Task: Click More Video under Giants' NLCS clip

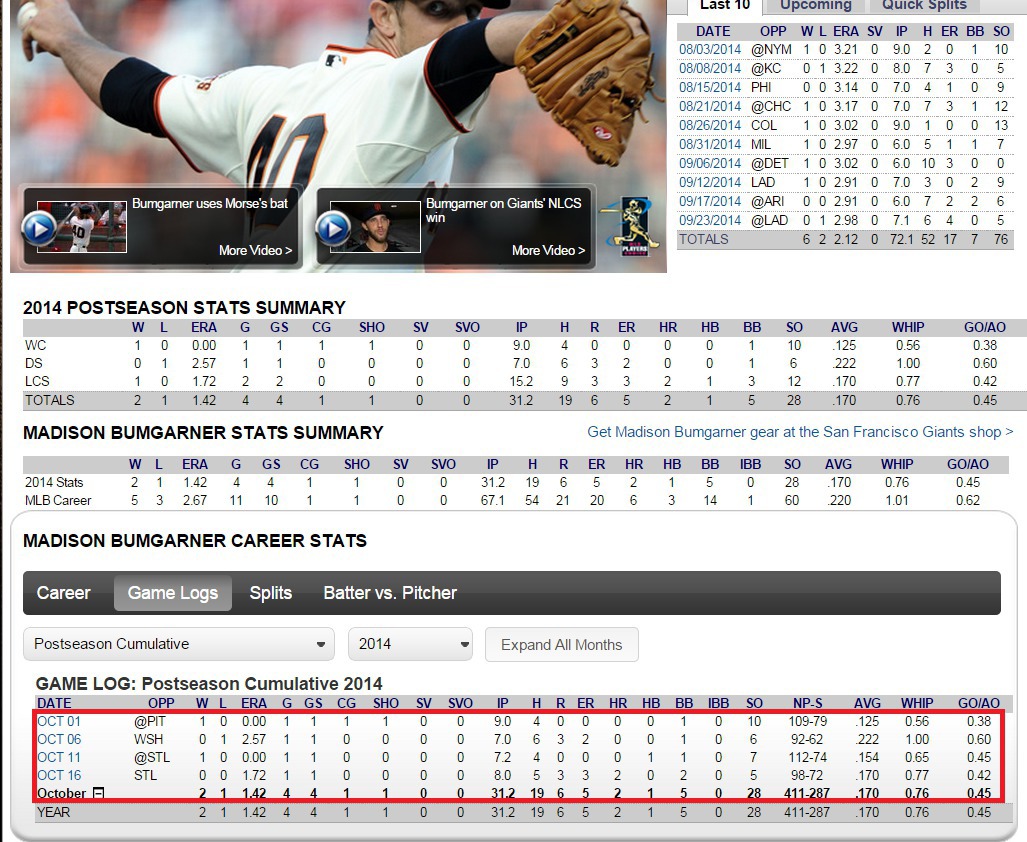Action: click(548, 250)
